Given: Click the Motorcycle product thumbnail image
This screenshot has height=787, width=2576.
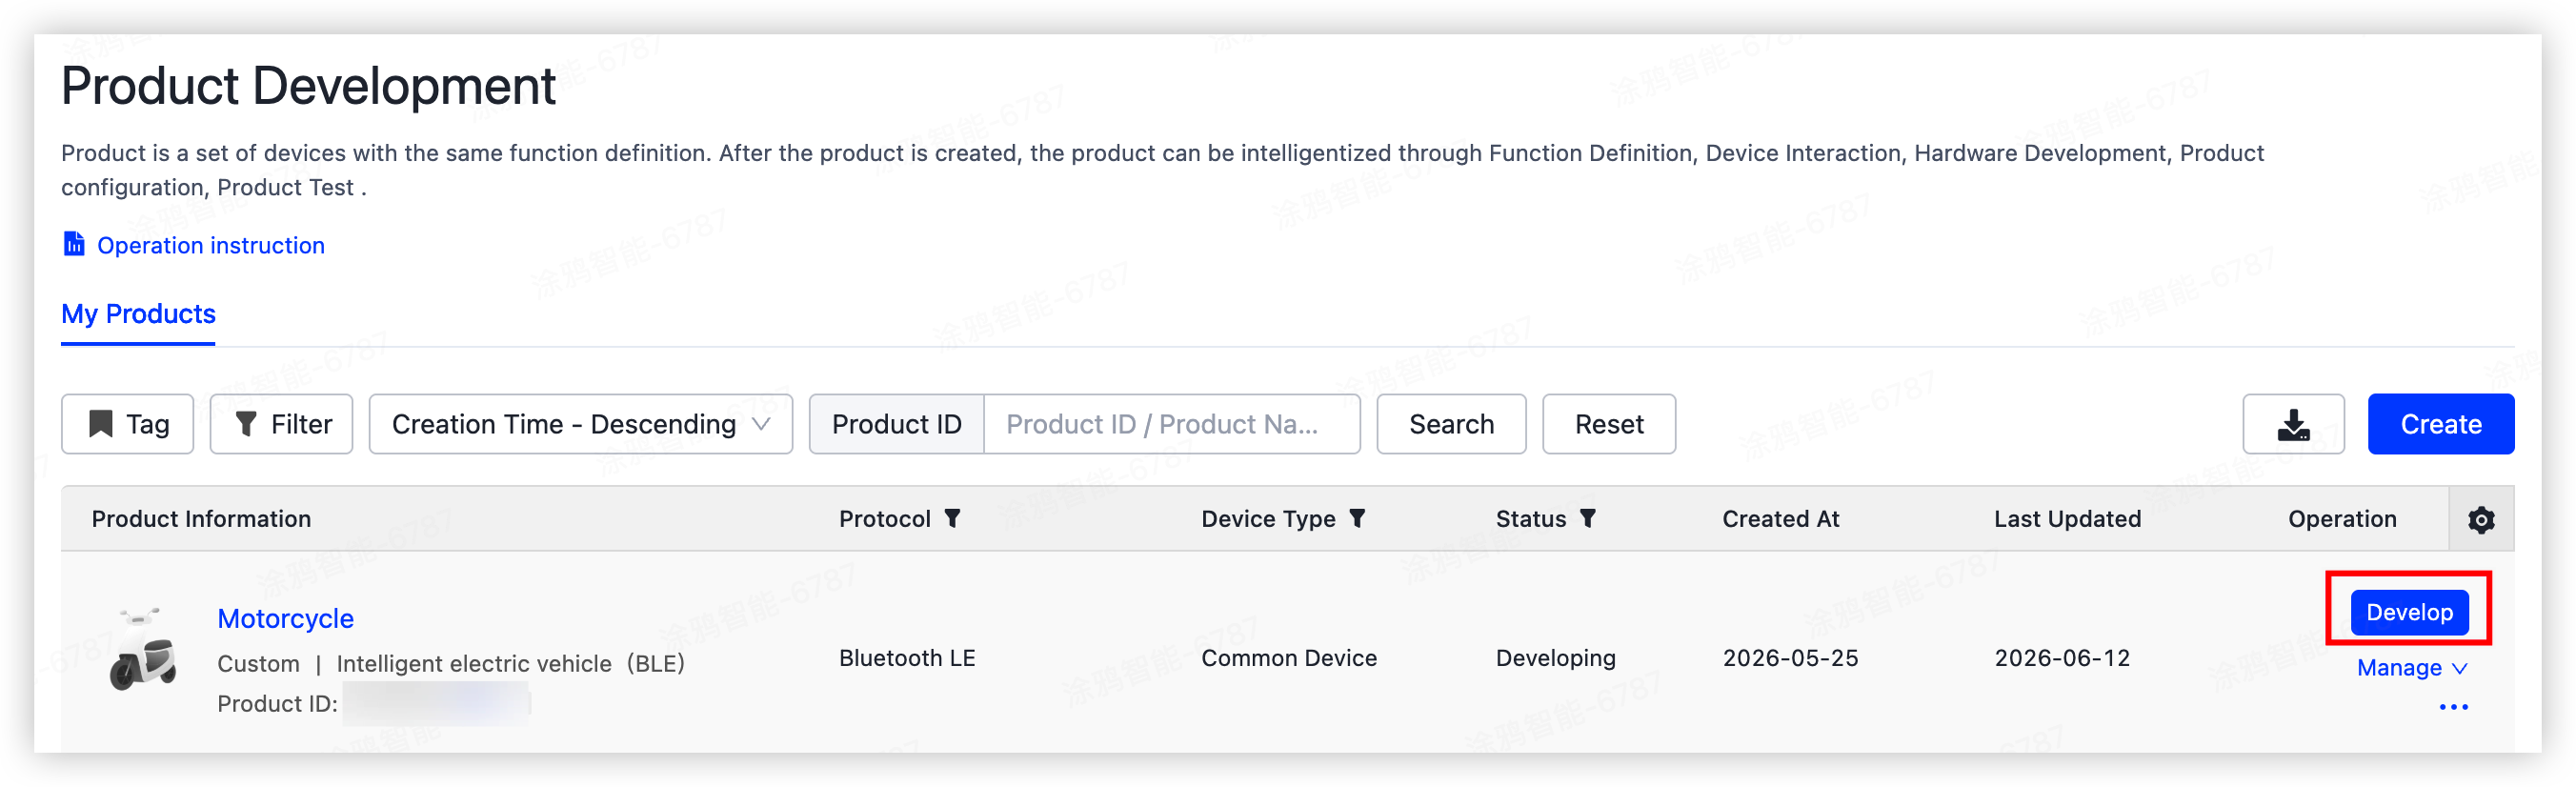Looking at the screenshot, I should [143, 649].
